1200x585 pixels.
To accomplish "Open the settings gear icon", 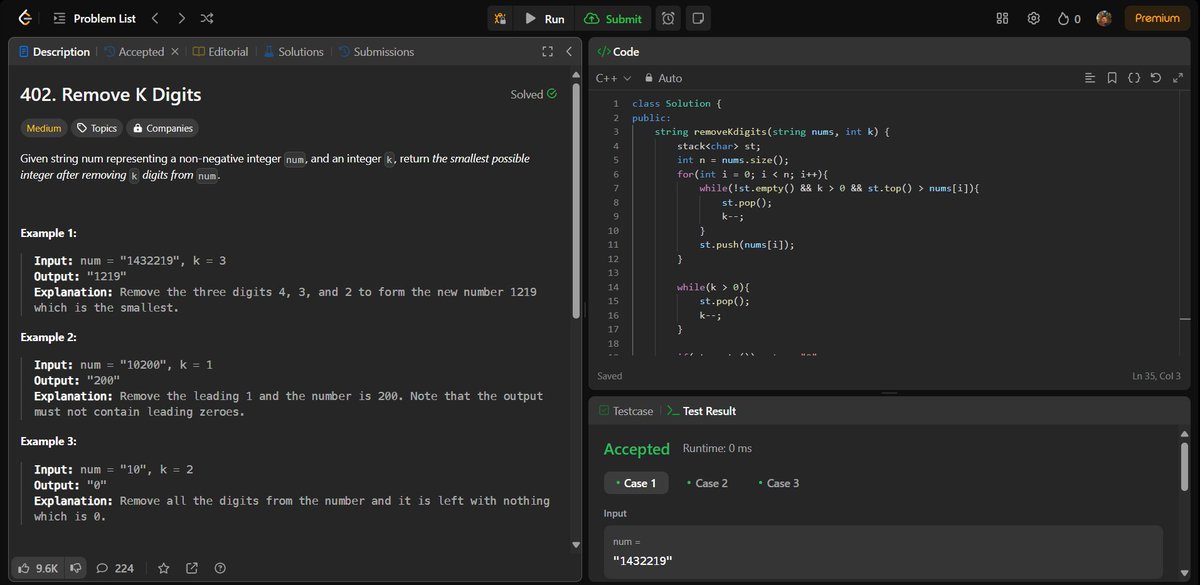I will click(x=1034, y=18).
